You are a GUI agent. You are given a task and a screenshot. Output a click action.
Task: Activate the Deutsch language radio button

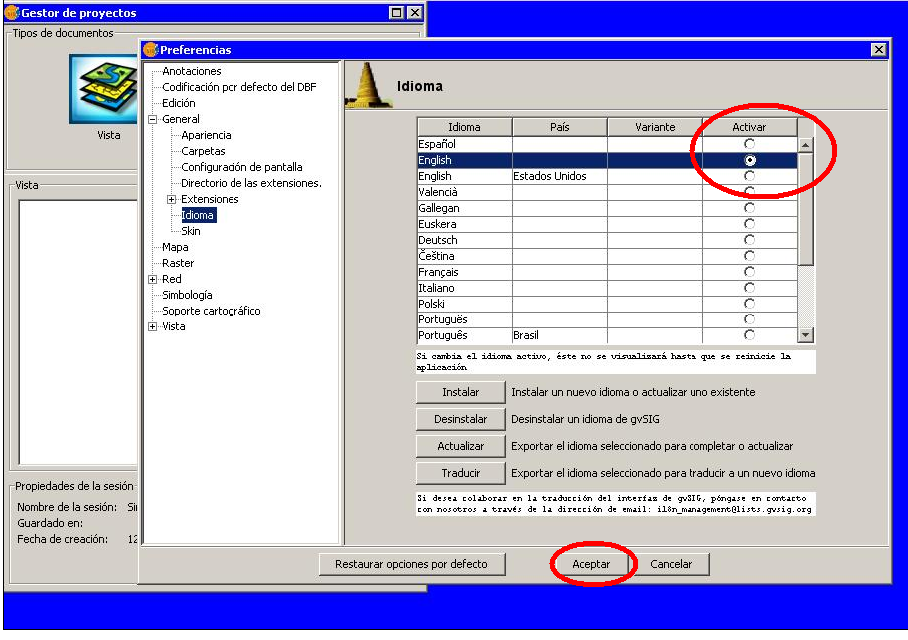pos(749,240)
